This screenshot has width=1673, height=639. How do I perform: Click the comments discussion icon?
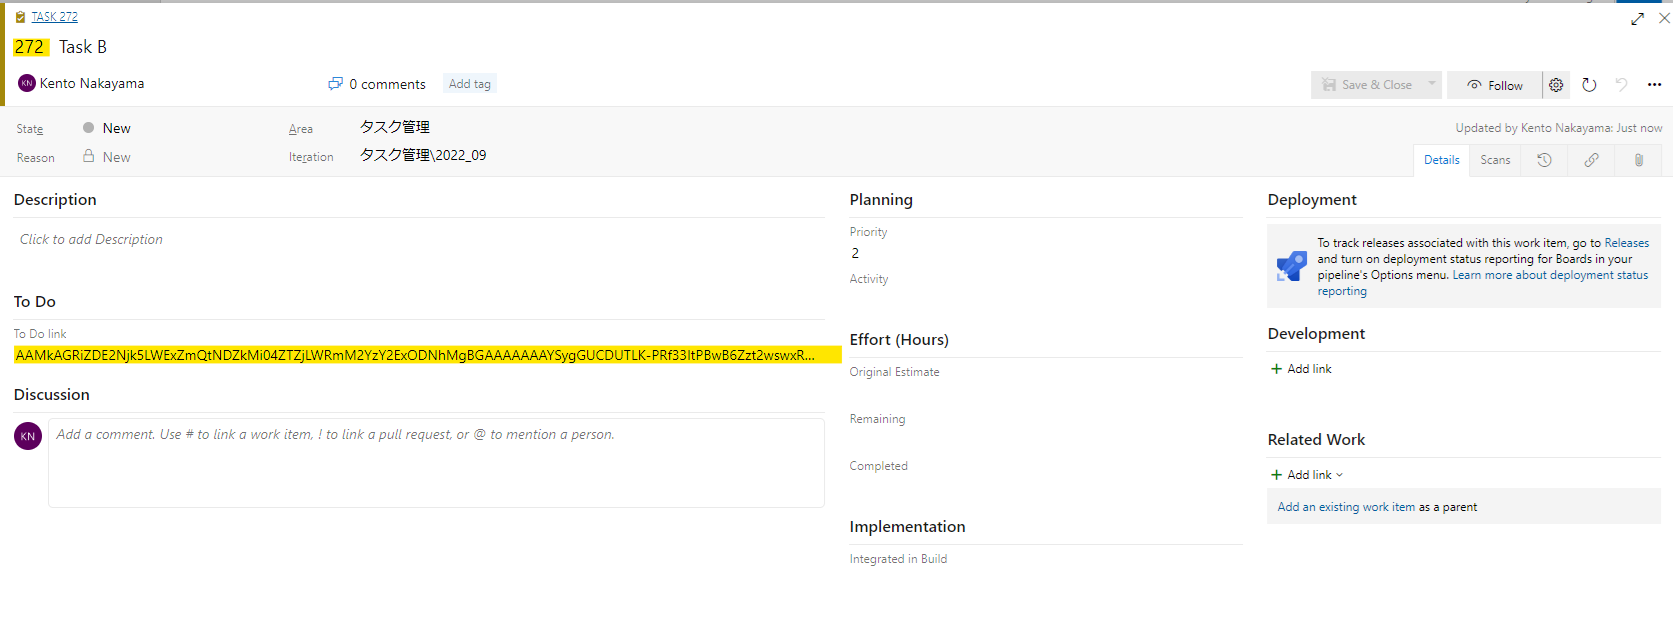[335, 84]
